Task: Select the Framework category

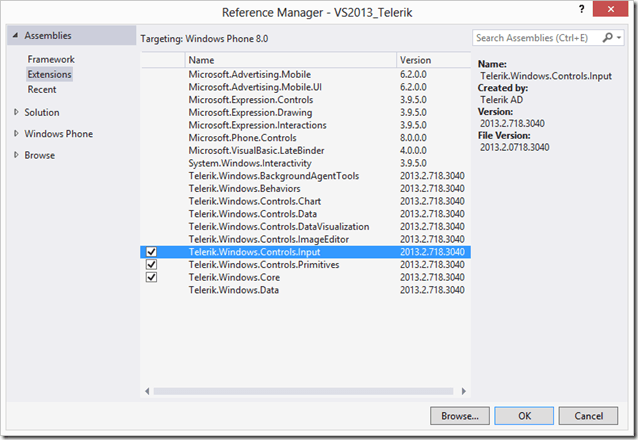Action: click(51, 59)
